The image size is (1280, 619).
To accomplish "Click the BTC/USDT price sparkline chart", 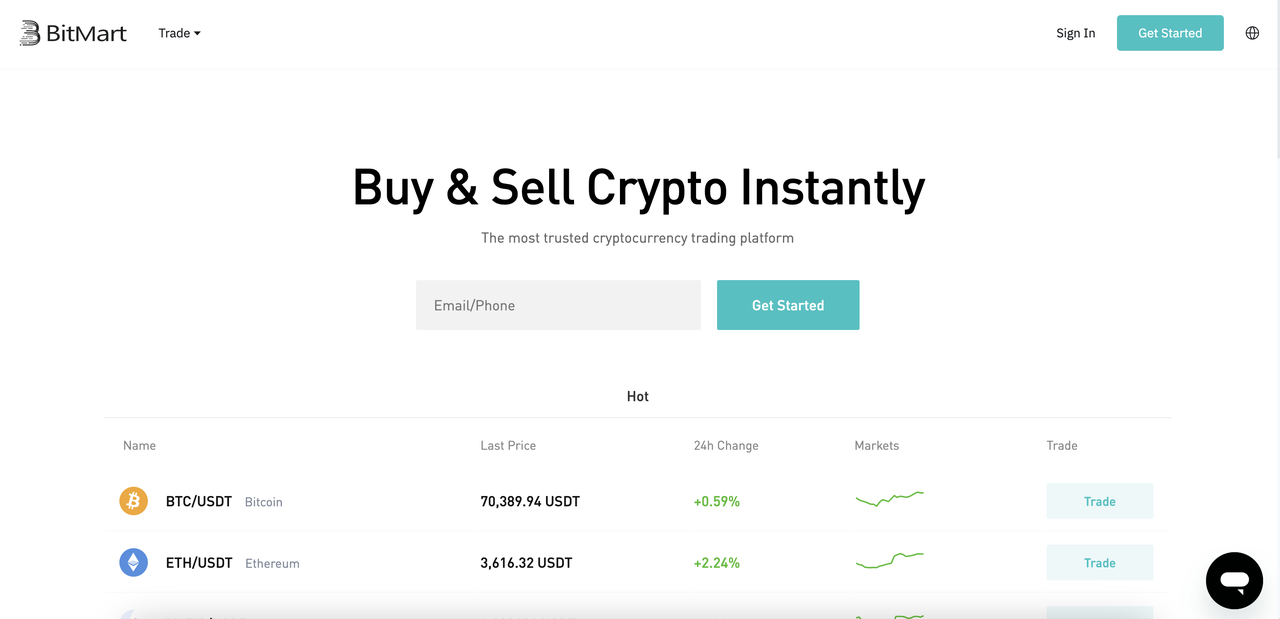I will (889, 500).
